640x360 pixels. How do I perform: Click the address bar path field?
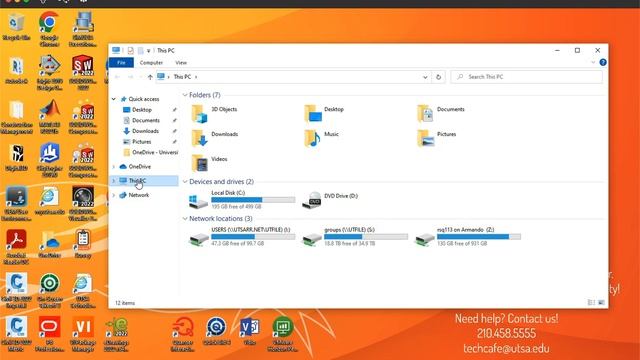coord(293,77)
